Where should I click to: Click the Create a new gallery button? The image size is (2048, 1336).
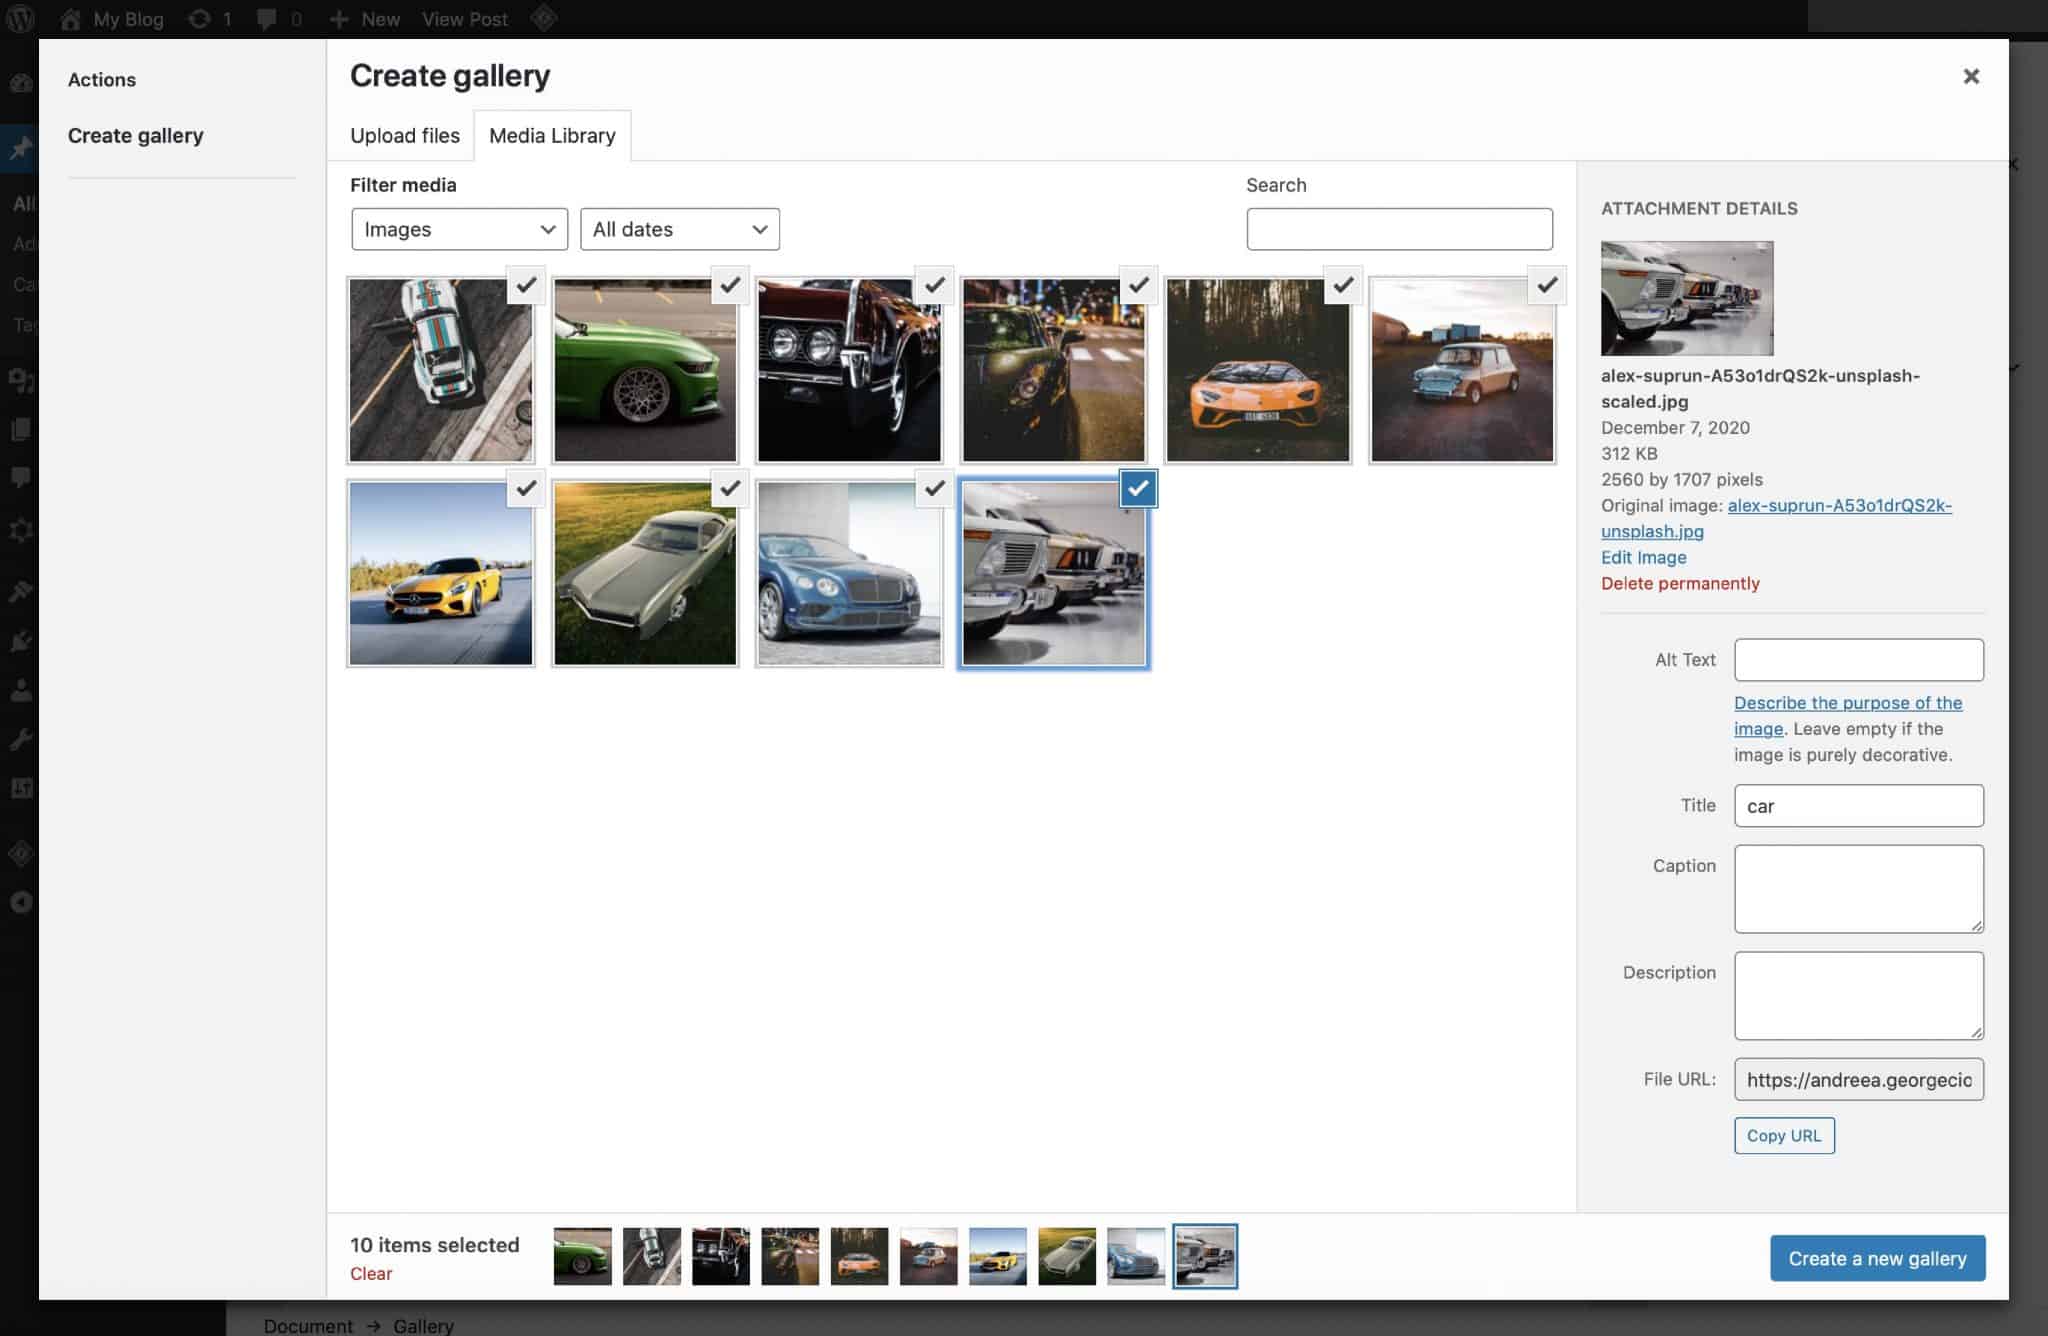pos(1877,1258)
